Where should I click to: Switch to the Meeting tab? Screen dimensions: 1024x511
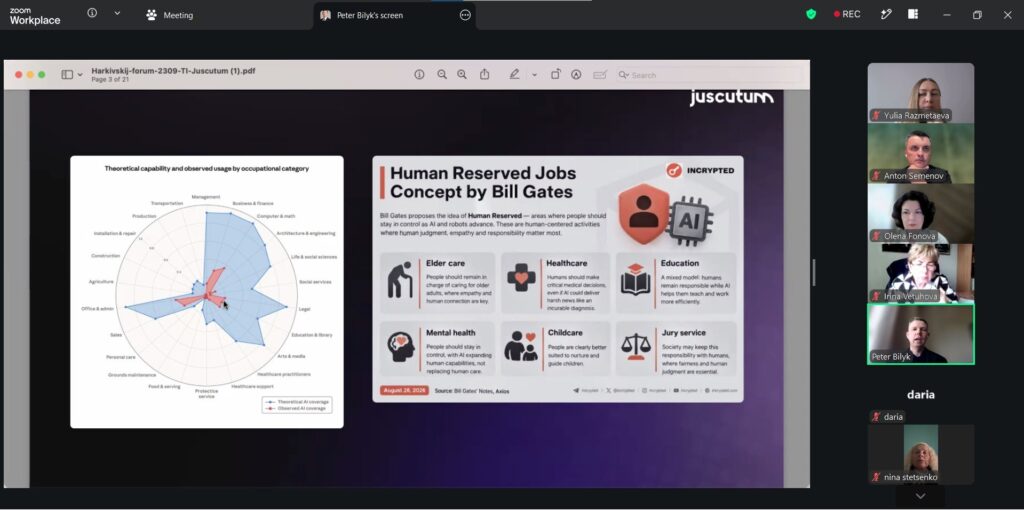click(x=169, y=15)
